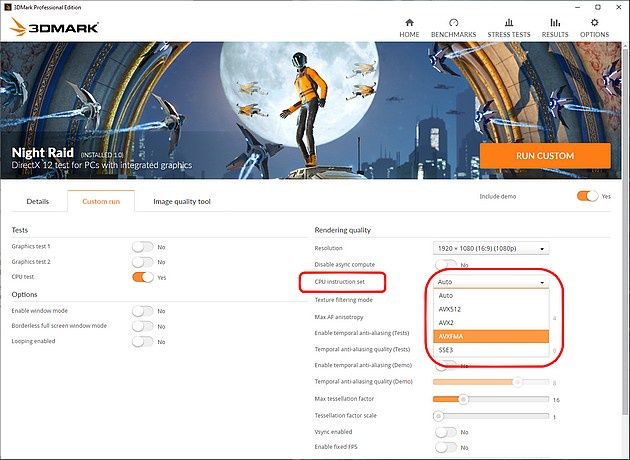Enable the Graphics test 1 toggle

[143, 247]
